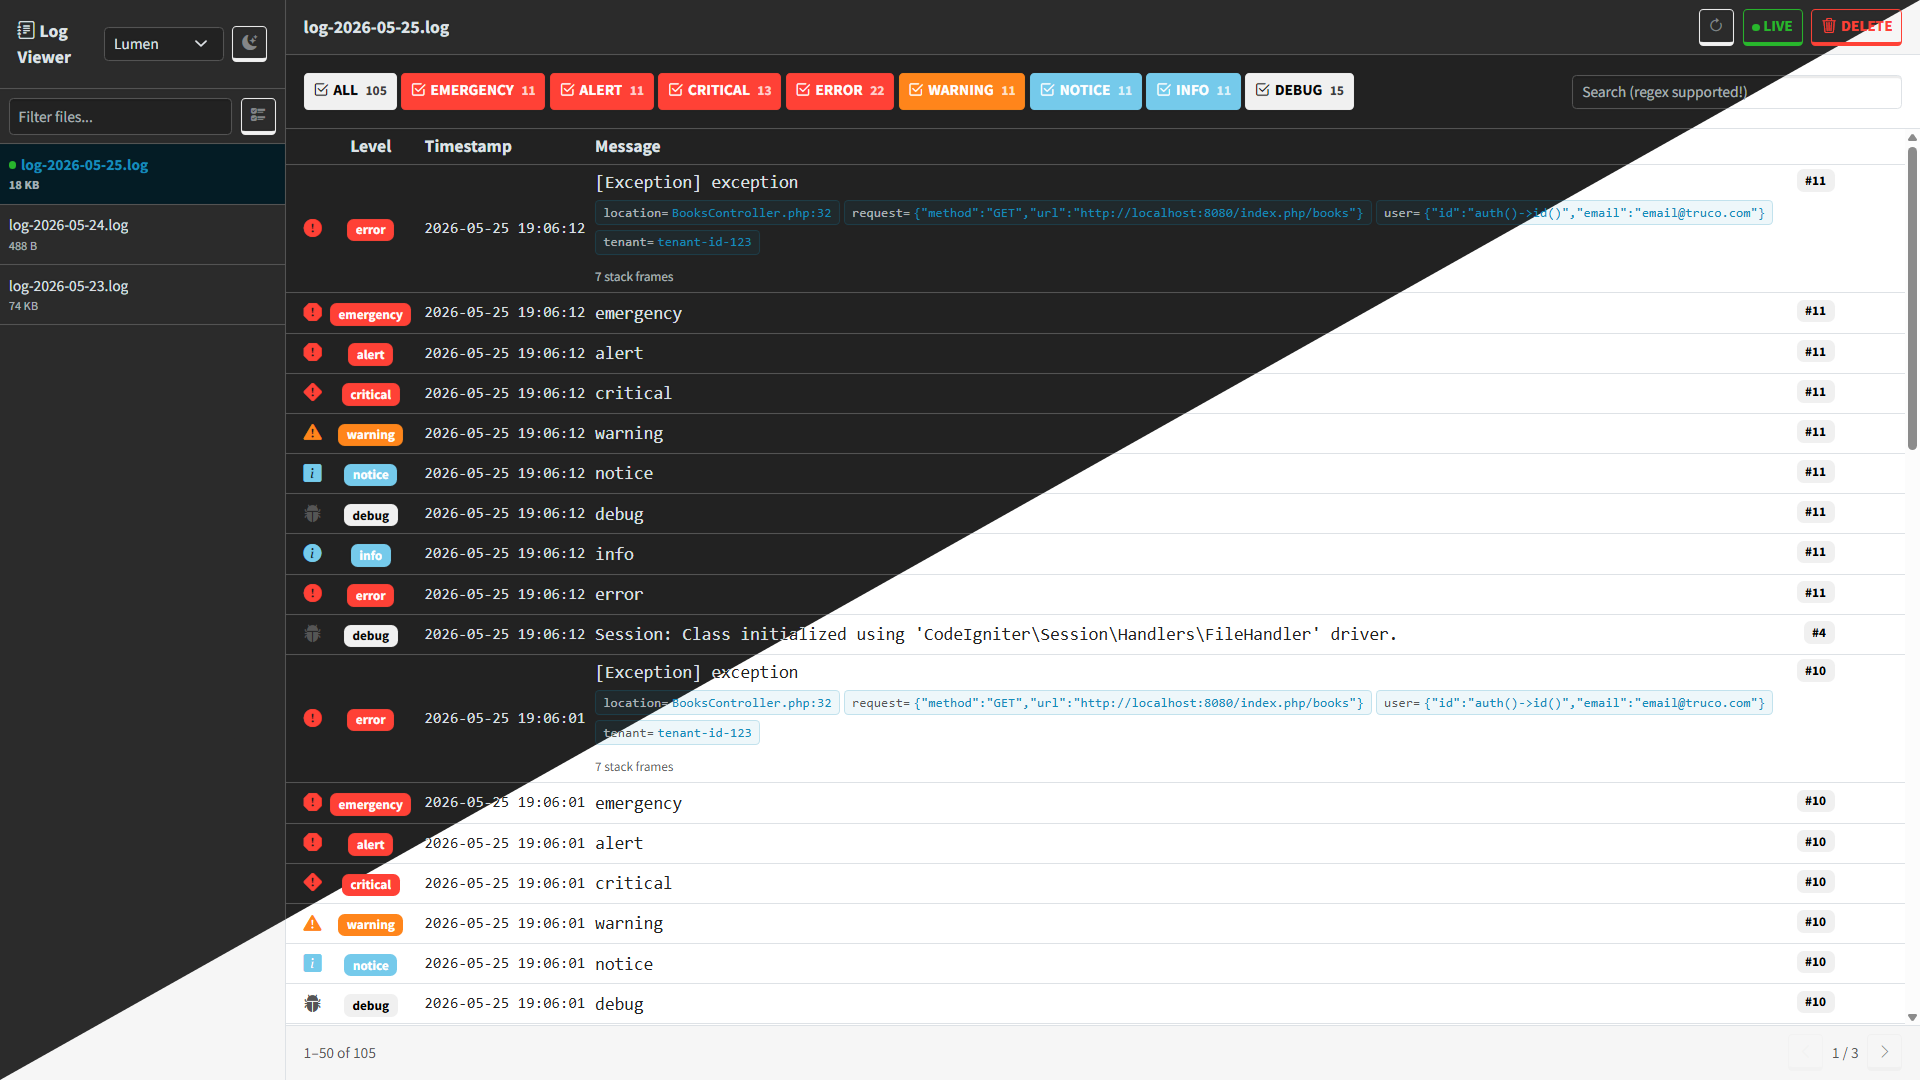Click the warning triangle icon on the 19:06:12 row
The height and width of the screenshot is (1080, 1920).
[313, 432]
